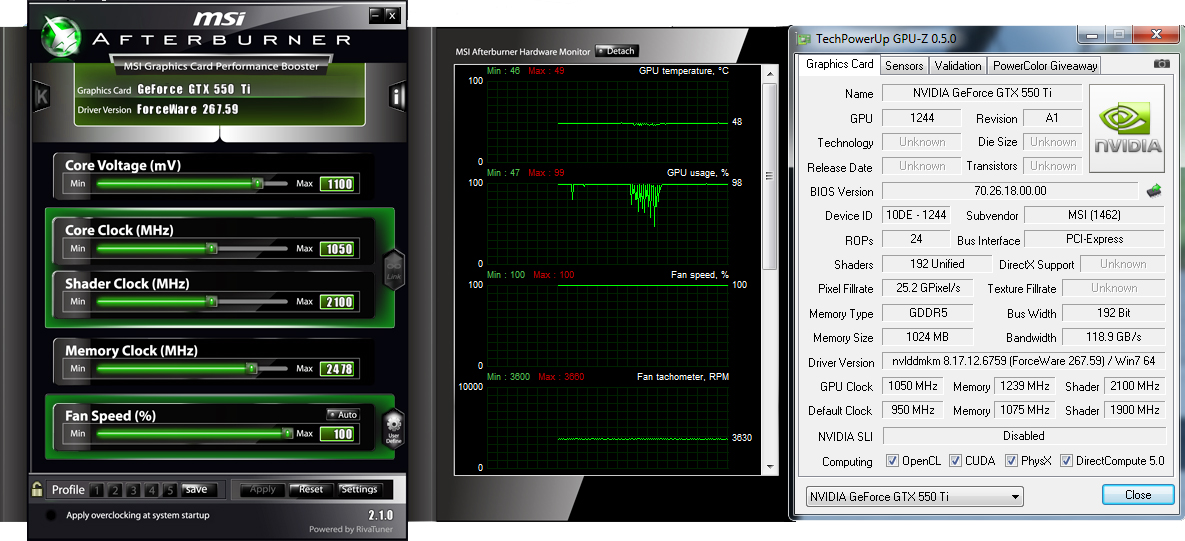Open the PowerColor Giveaway tab
Image resolution: width=1185 pixels, height=541 pixels.
pos(1044,66)
